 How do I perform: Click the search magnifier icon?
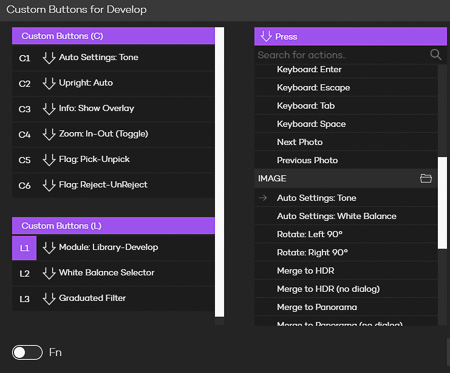(x=435, y=55)
